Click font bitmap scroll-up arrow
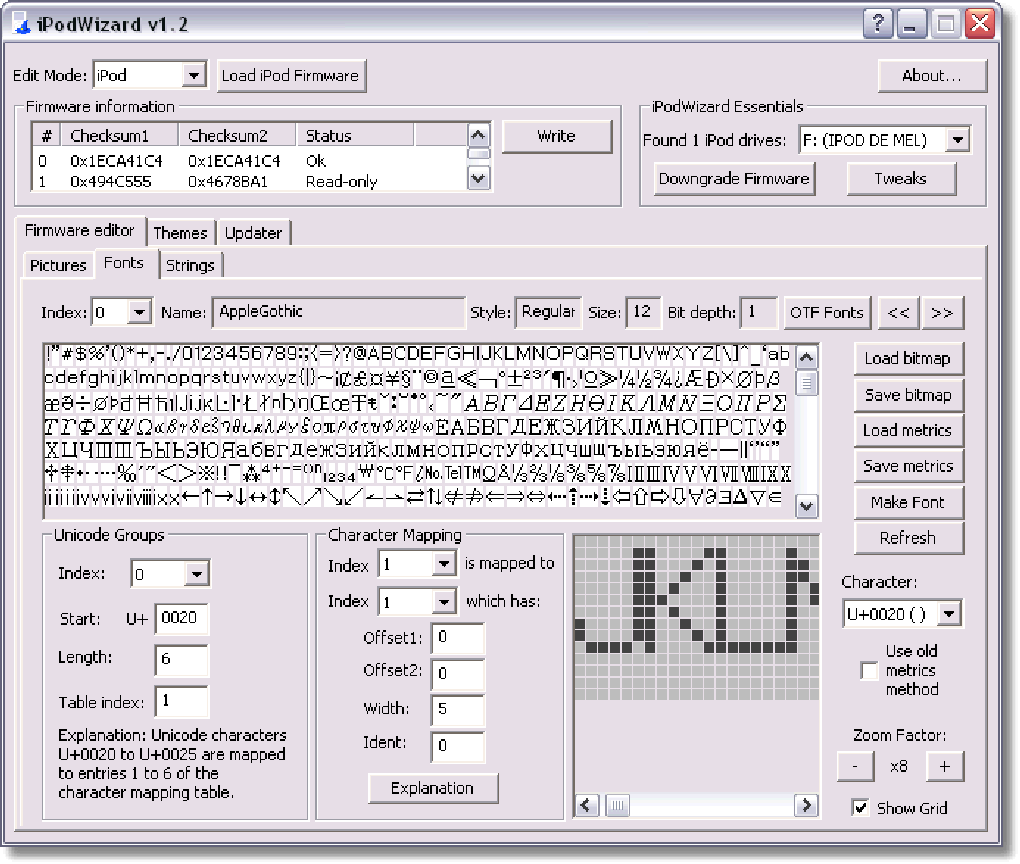 coord(807,357)
